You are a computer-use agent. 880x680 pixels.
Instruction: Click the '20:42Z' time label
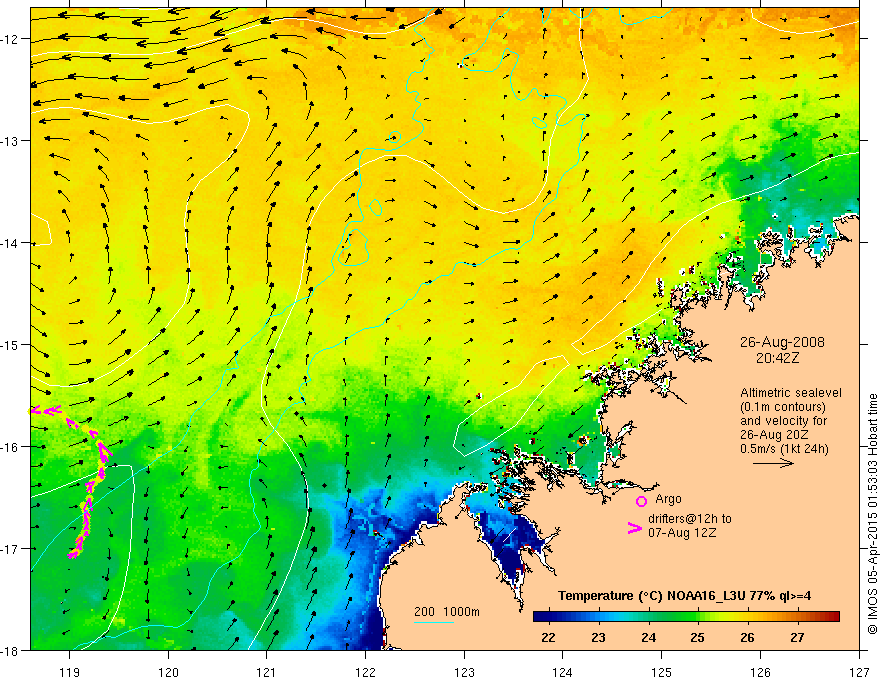[x=777, y=358]
